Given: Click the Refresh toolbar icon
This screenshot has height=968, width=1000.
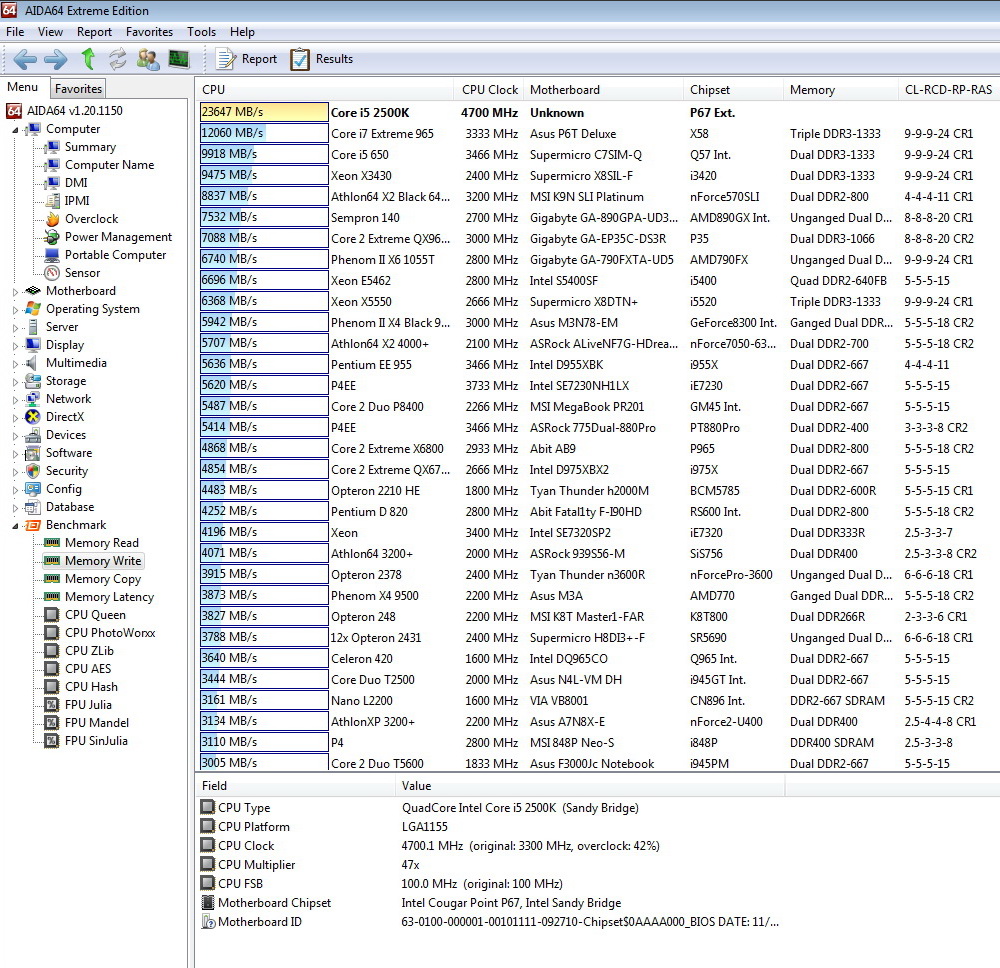Looking at the screenshot, I should 117,59.
